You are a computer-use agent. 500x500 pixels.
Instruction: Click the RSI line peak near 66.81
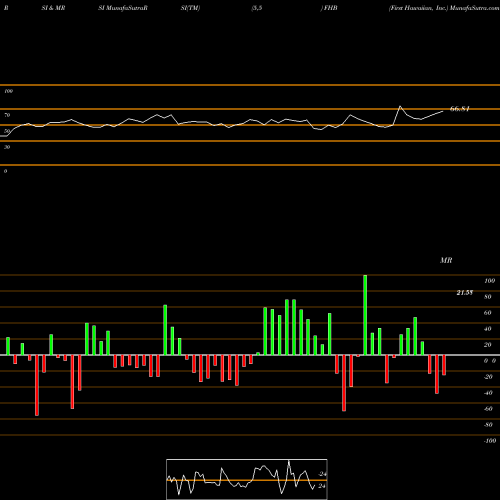[400, 106]
